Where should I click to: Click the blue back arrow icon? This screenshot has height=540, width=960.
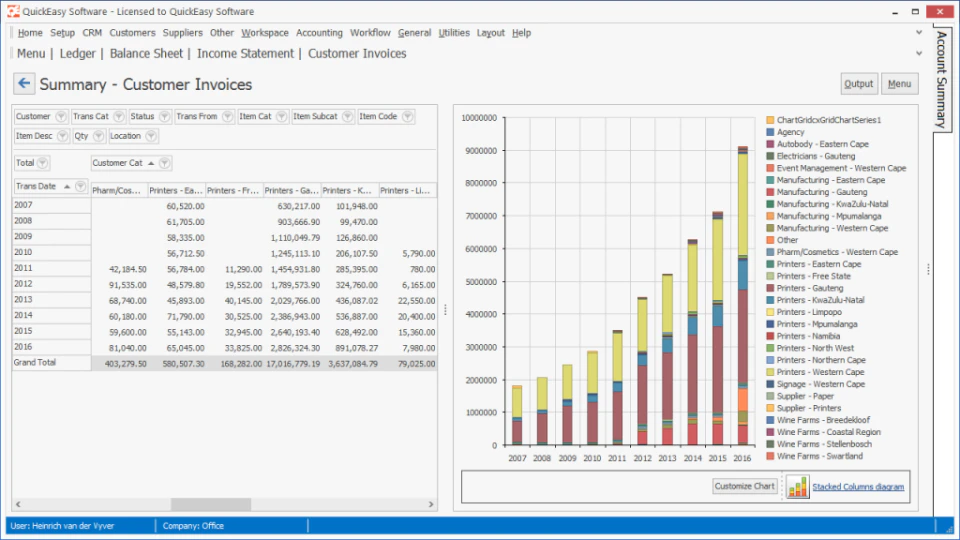[24, 84]
